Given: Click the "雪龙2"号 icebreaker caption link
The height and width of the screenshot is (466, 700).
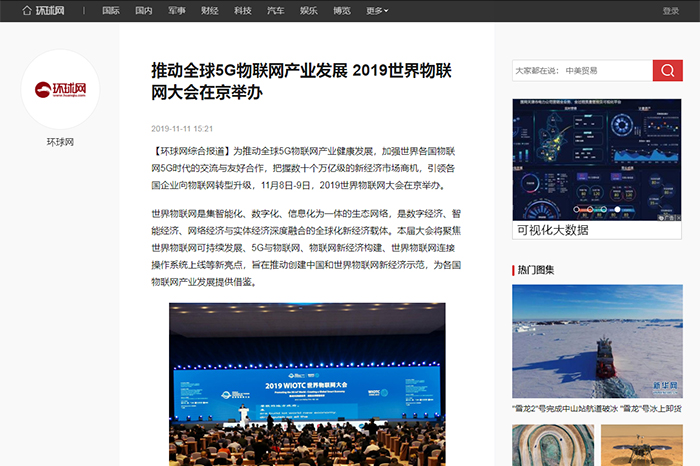Looking at the screenshot, I should tap(597, 408).
